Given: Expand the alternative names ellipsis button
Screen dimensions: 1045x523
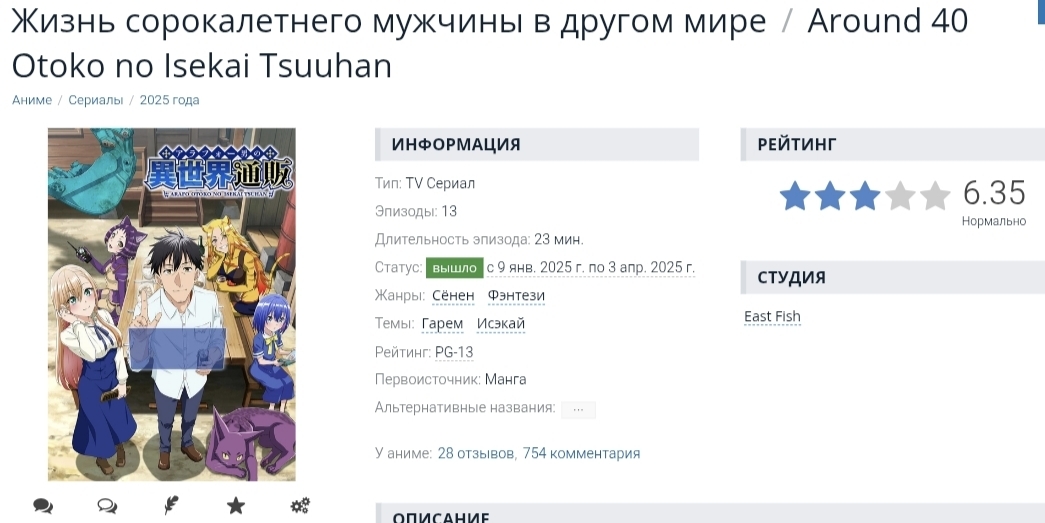Looking at the screenshot, I should point(578,410).
